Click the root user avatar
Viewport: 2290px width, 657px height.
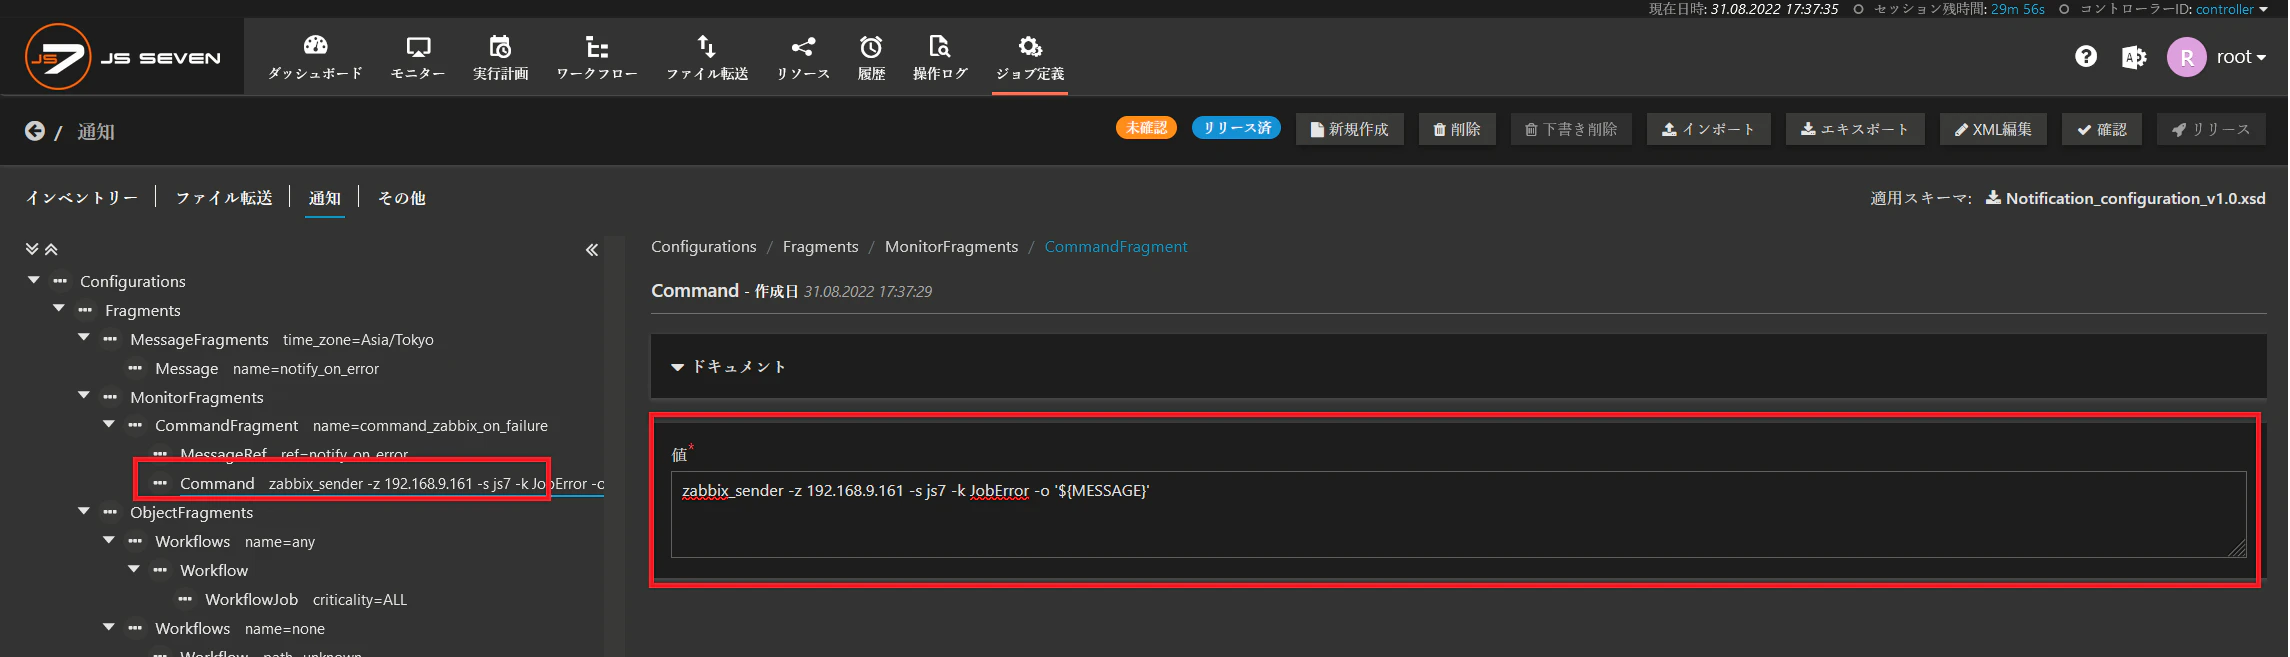pos(2187,57)
